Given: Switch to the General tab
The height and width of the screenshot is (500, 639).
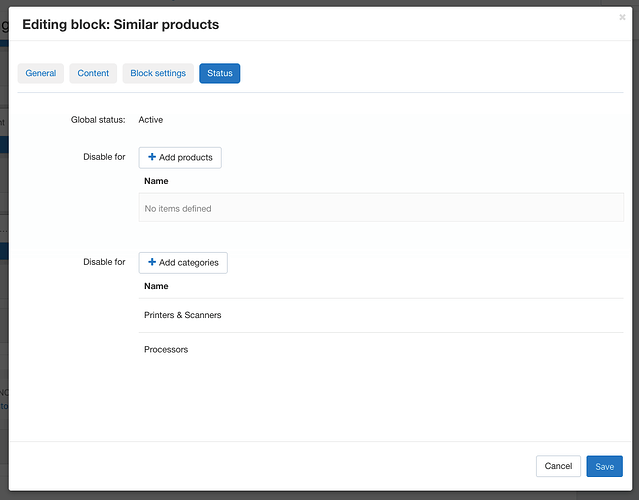Looking at the screenshot, I should click(x=41, y=73).
